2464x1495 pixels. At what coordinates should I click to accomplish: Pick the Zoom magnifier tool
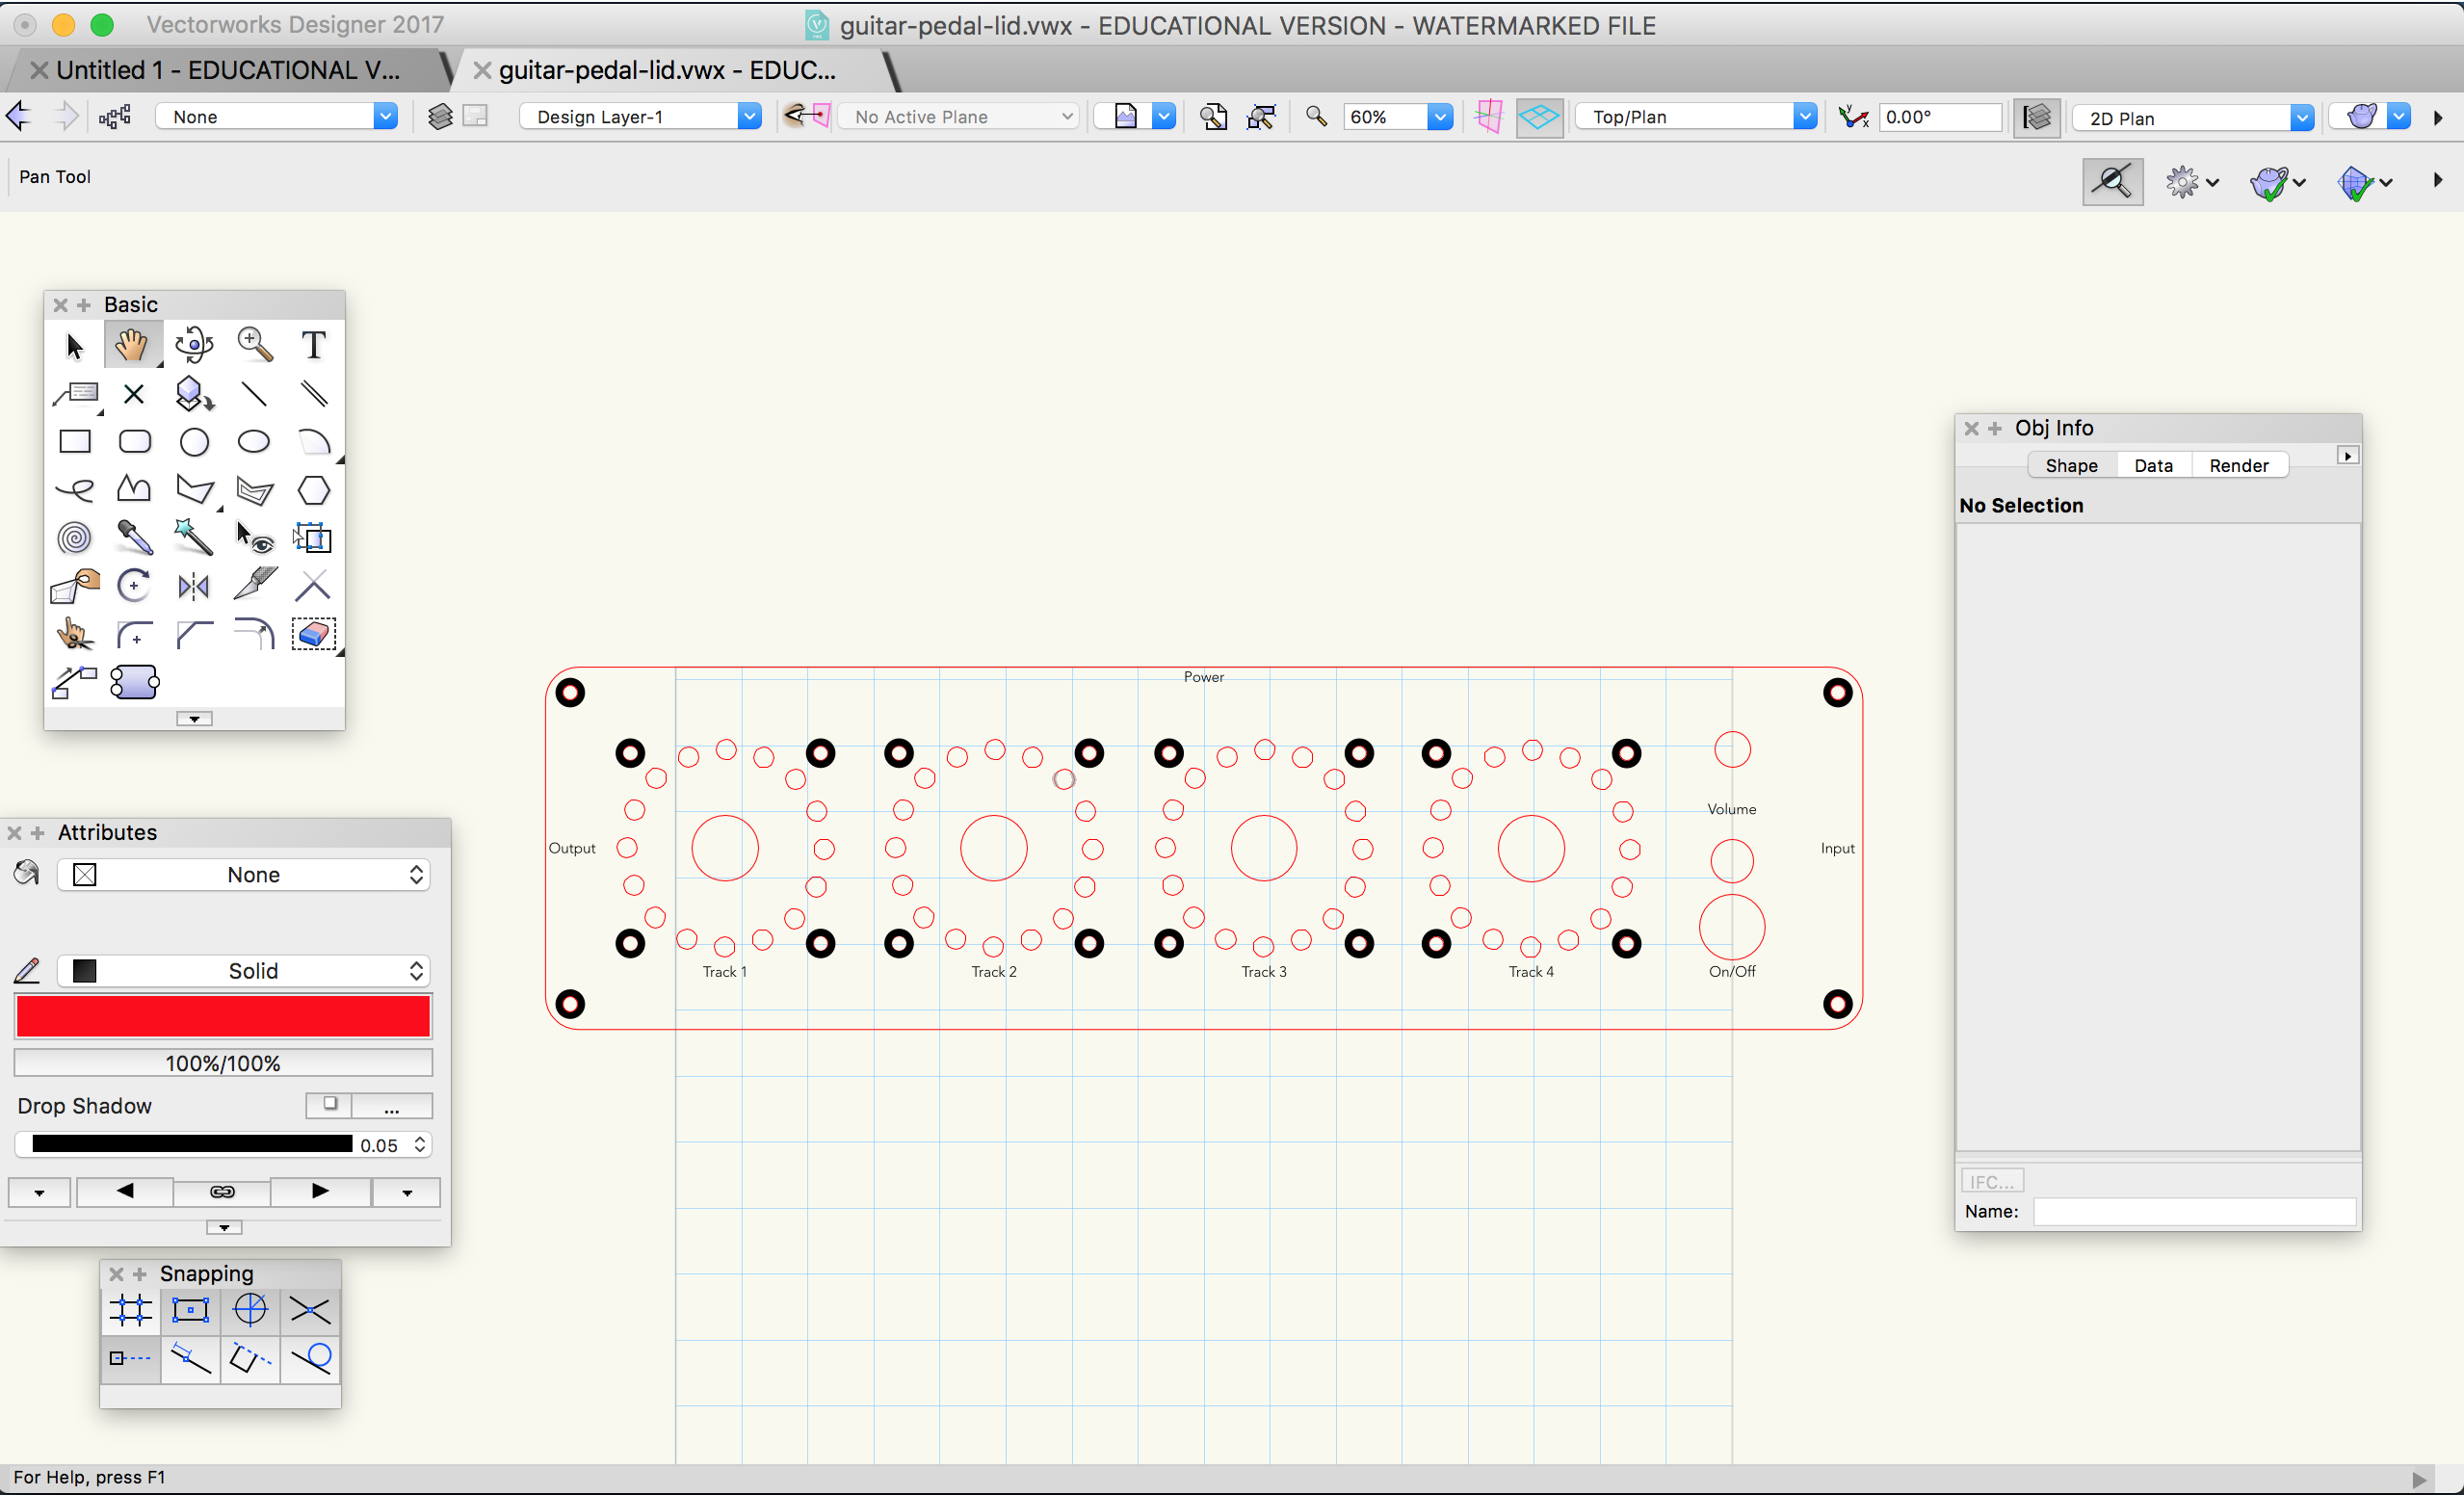pyautogui.click(x=254, y=346)
